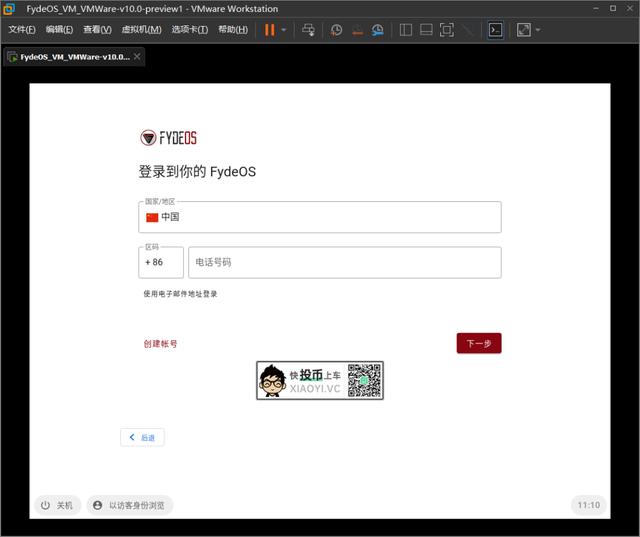Revert to the previous snapshot
Viewport: 640px width, 537px height.
pos(357,30)
